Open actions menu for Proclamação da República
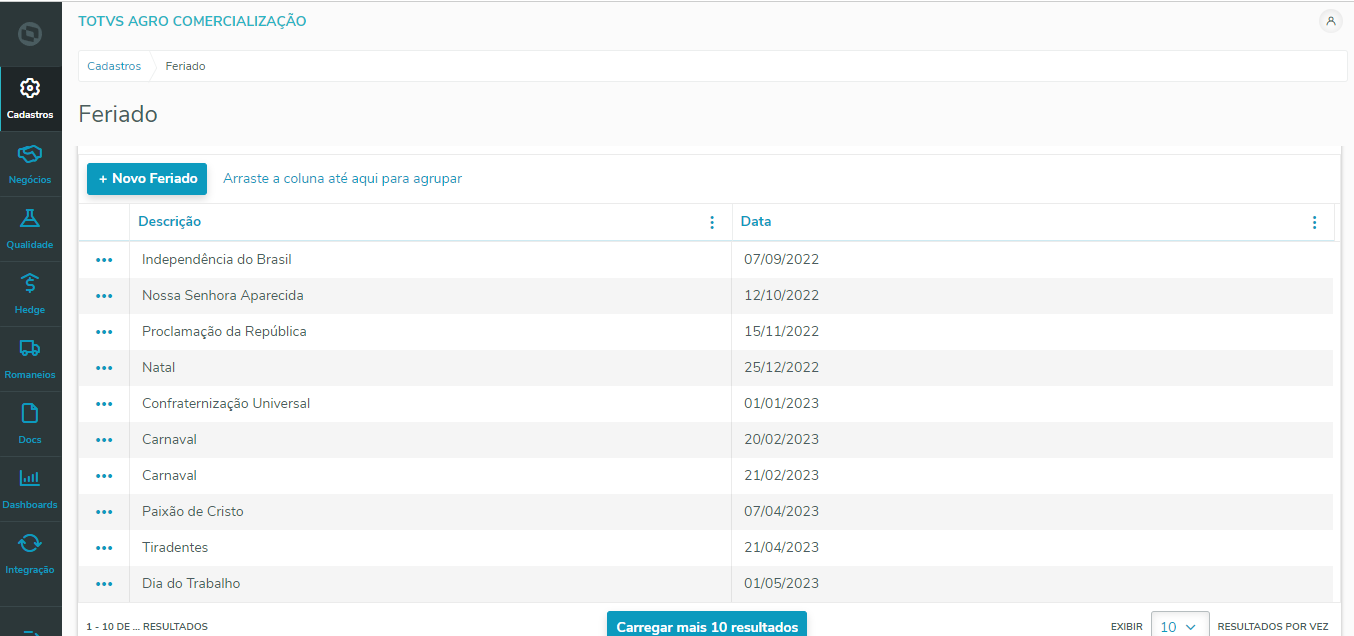Image resolution: width=1354 pixels, height=636 pixels. [104, 332]
